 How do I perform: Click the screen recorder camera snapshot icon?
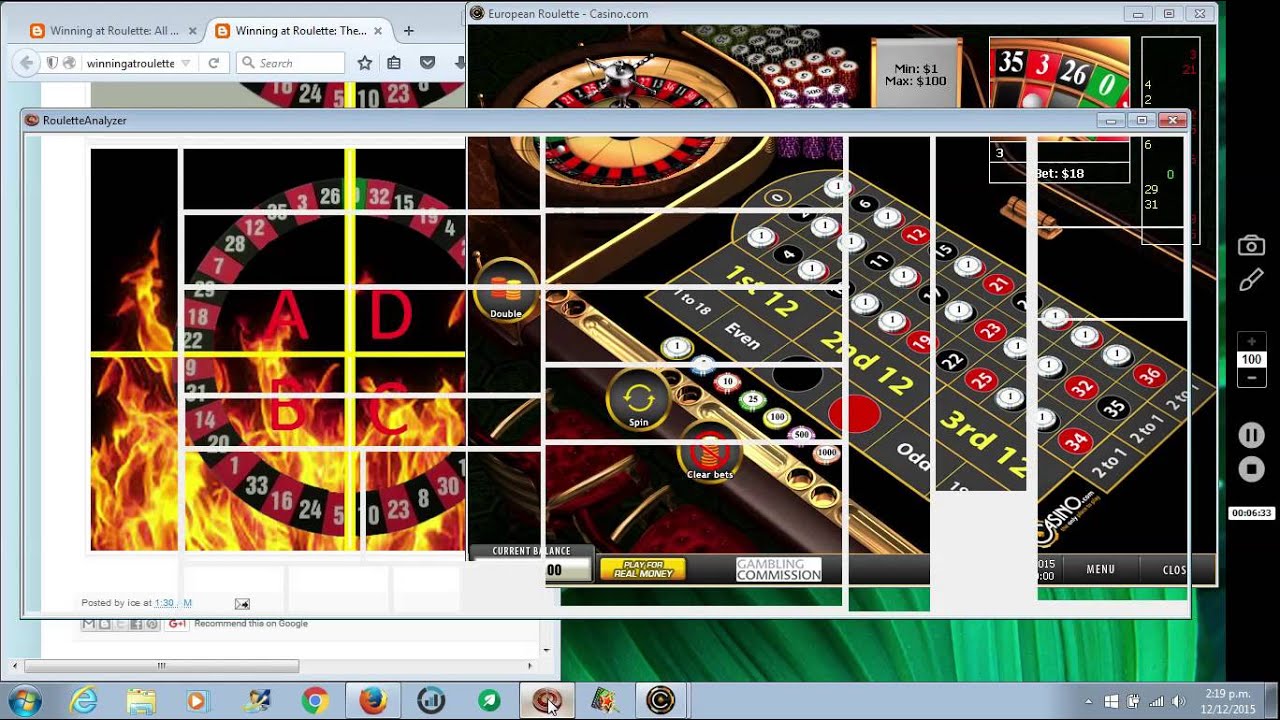coord(1251,246)
